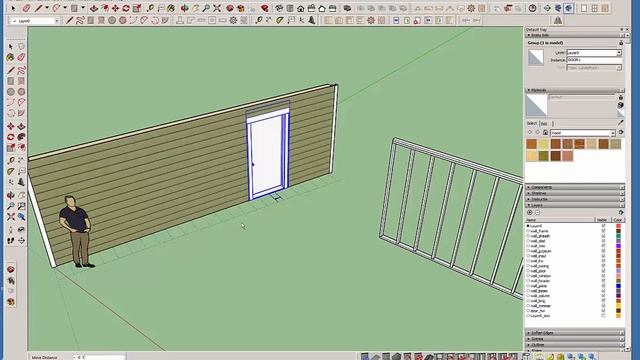The image size is (640, 360).
Task: Choose the first wood material swatch
Action: pos(531,144)
